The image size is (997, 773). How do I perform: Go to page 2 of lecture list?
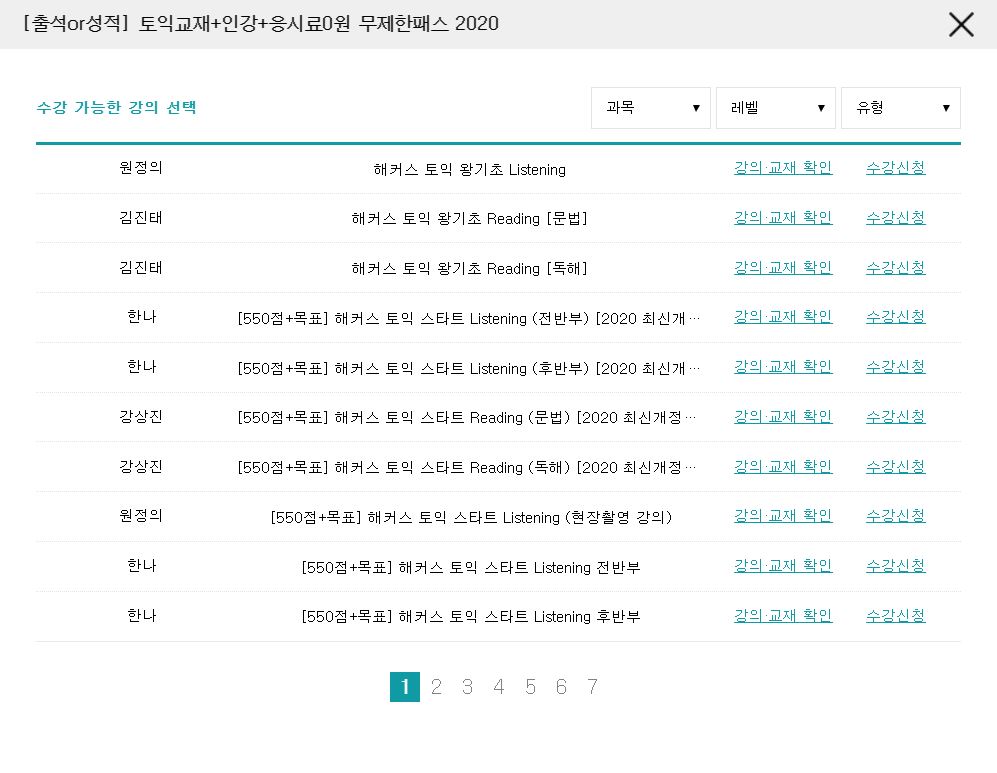(x=436, y=687)
